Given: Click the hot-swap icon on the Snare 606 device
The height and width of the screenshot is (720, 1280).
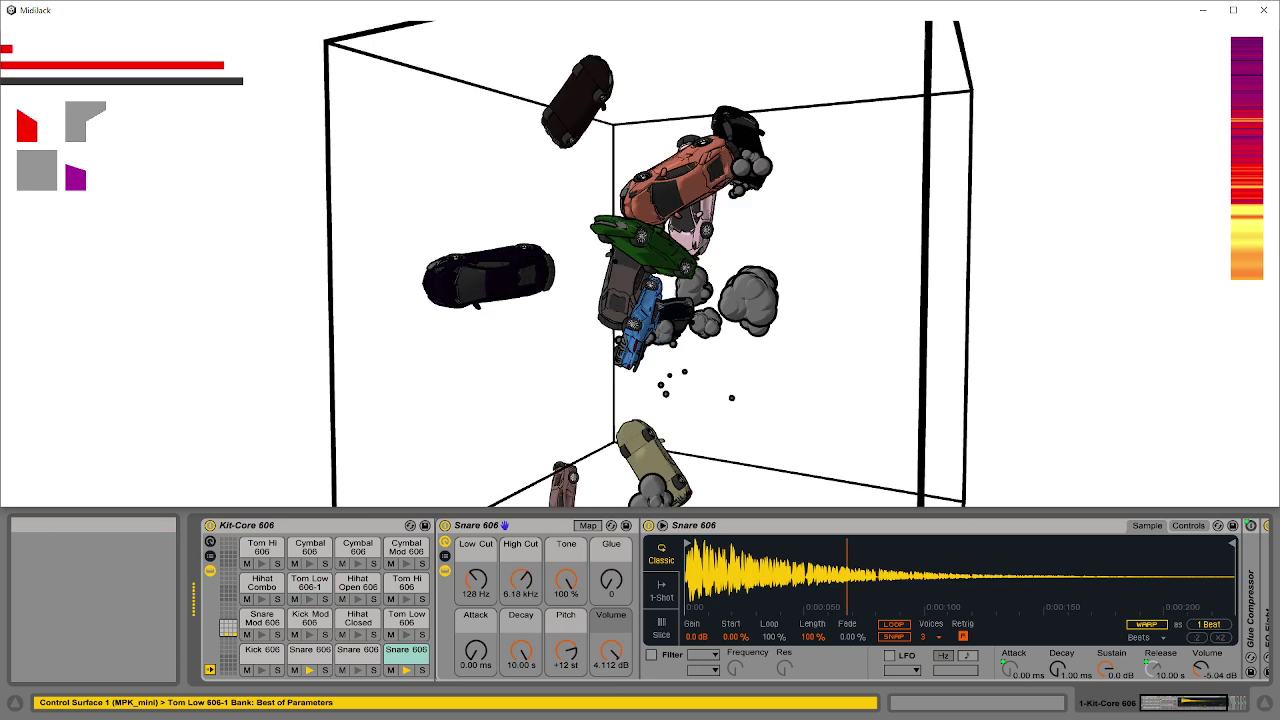Looking at the screenshot, I should (x=612, y=525).
